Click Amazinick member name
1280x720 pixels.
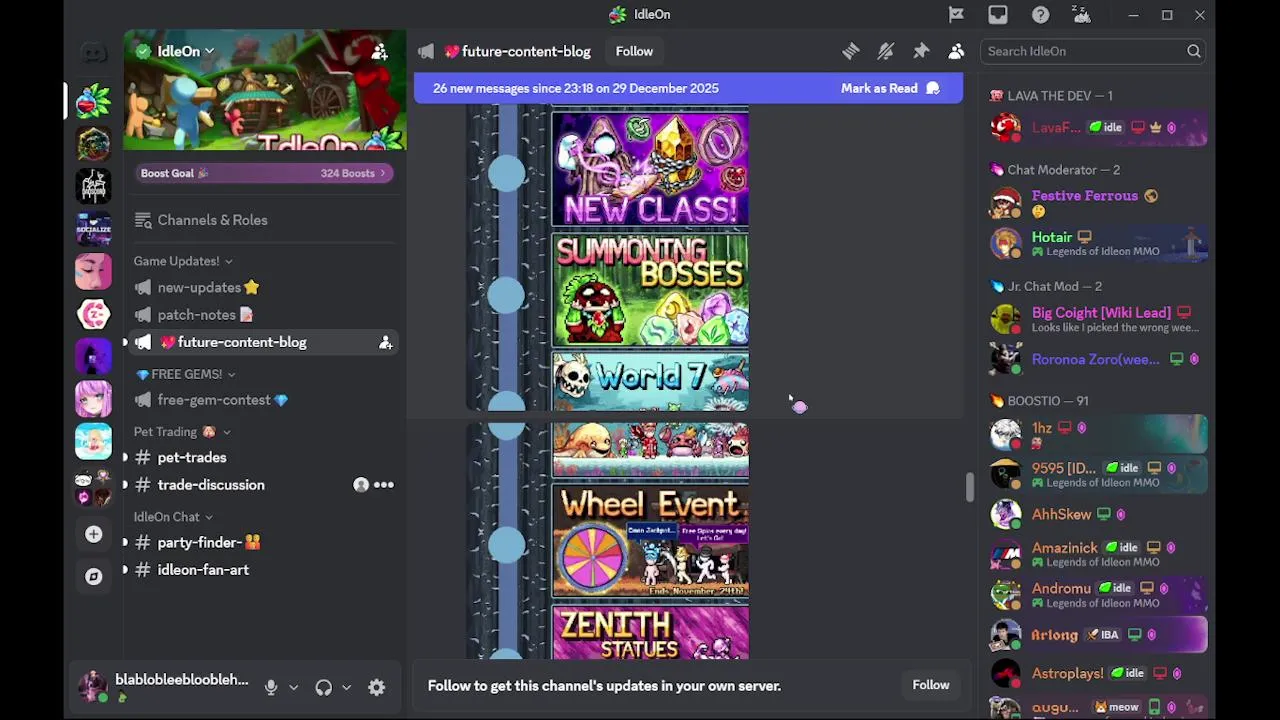1064,548
